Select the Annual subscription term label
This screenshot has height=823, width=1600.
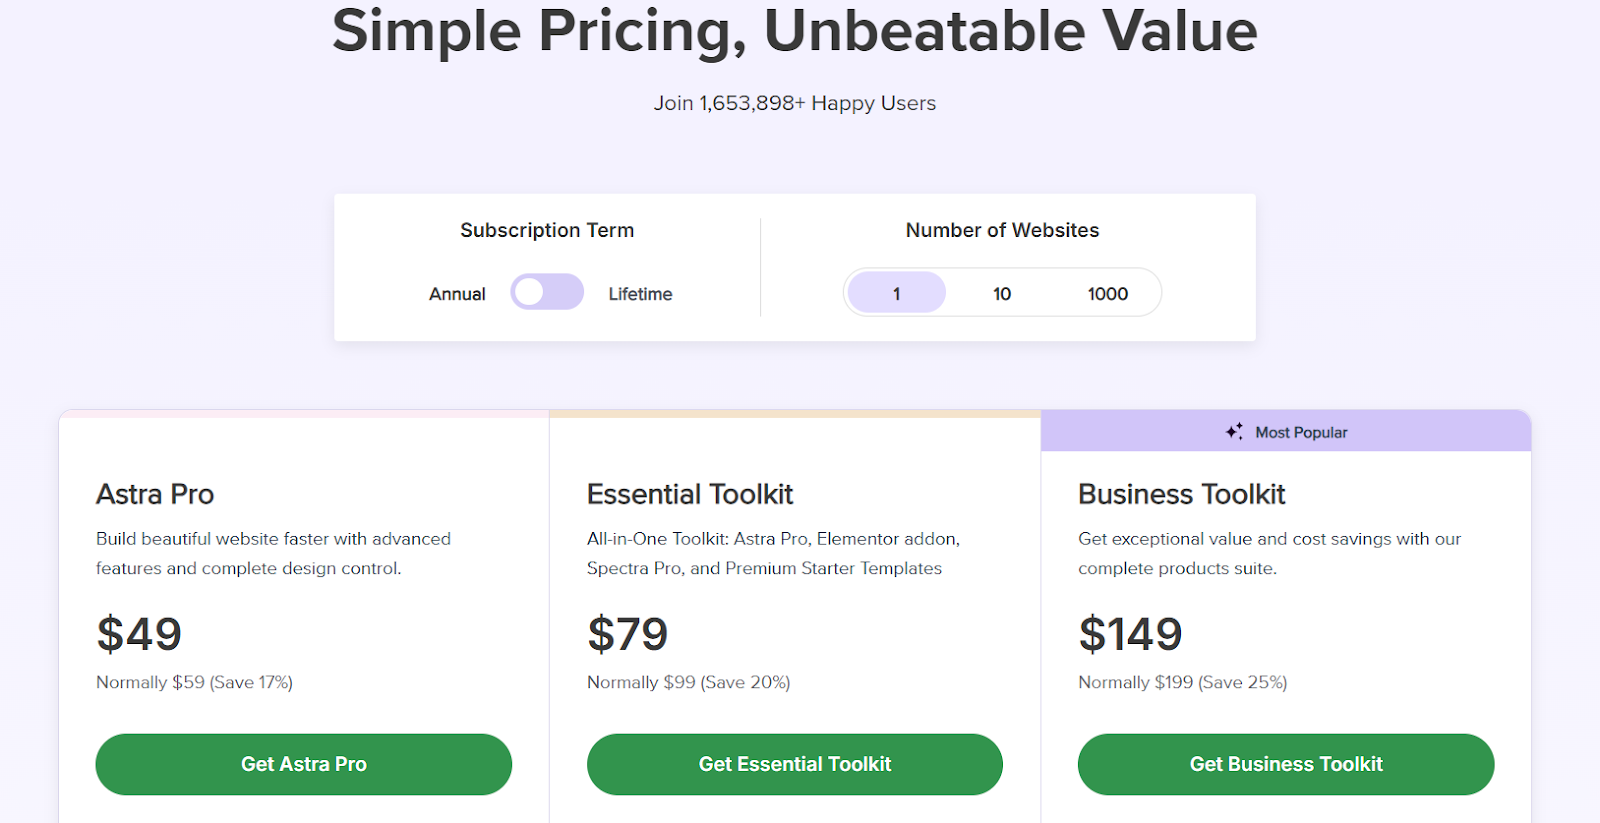[x=457, y=294]
